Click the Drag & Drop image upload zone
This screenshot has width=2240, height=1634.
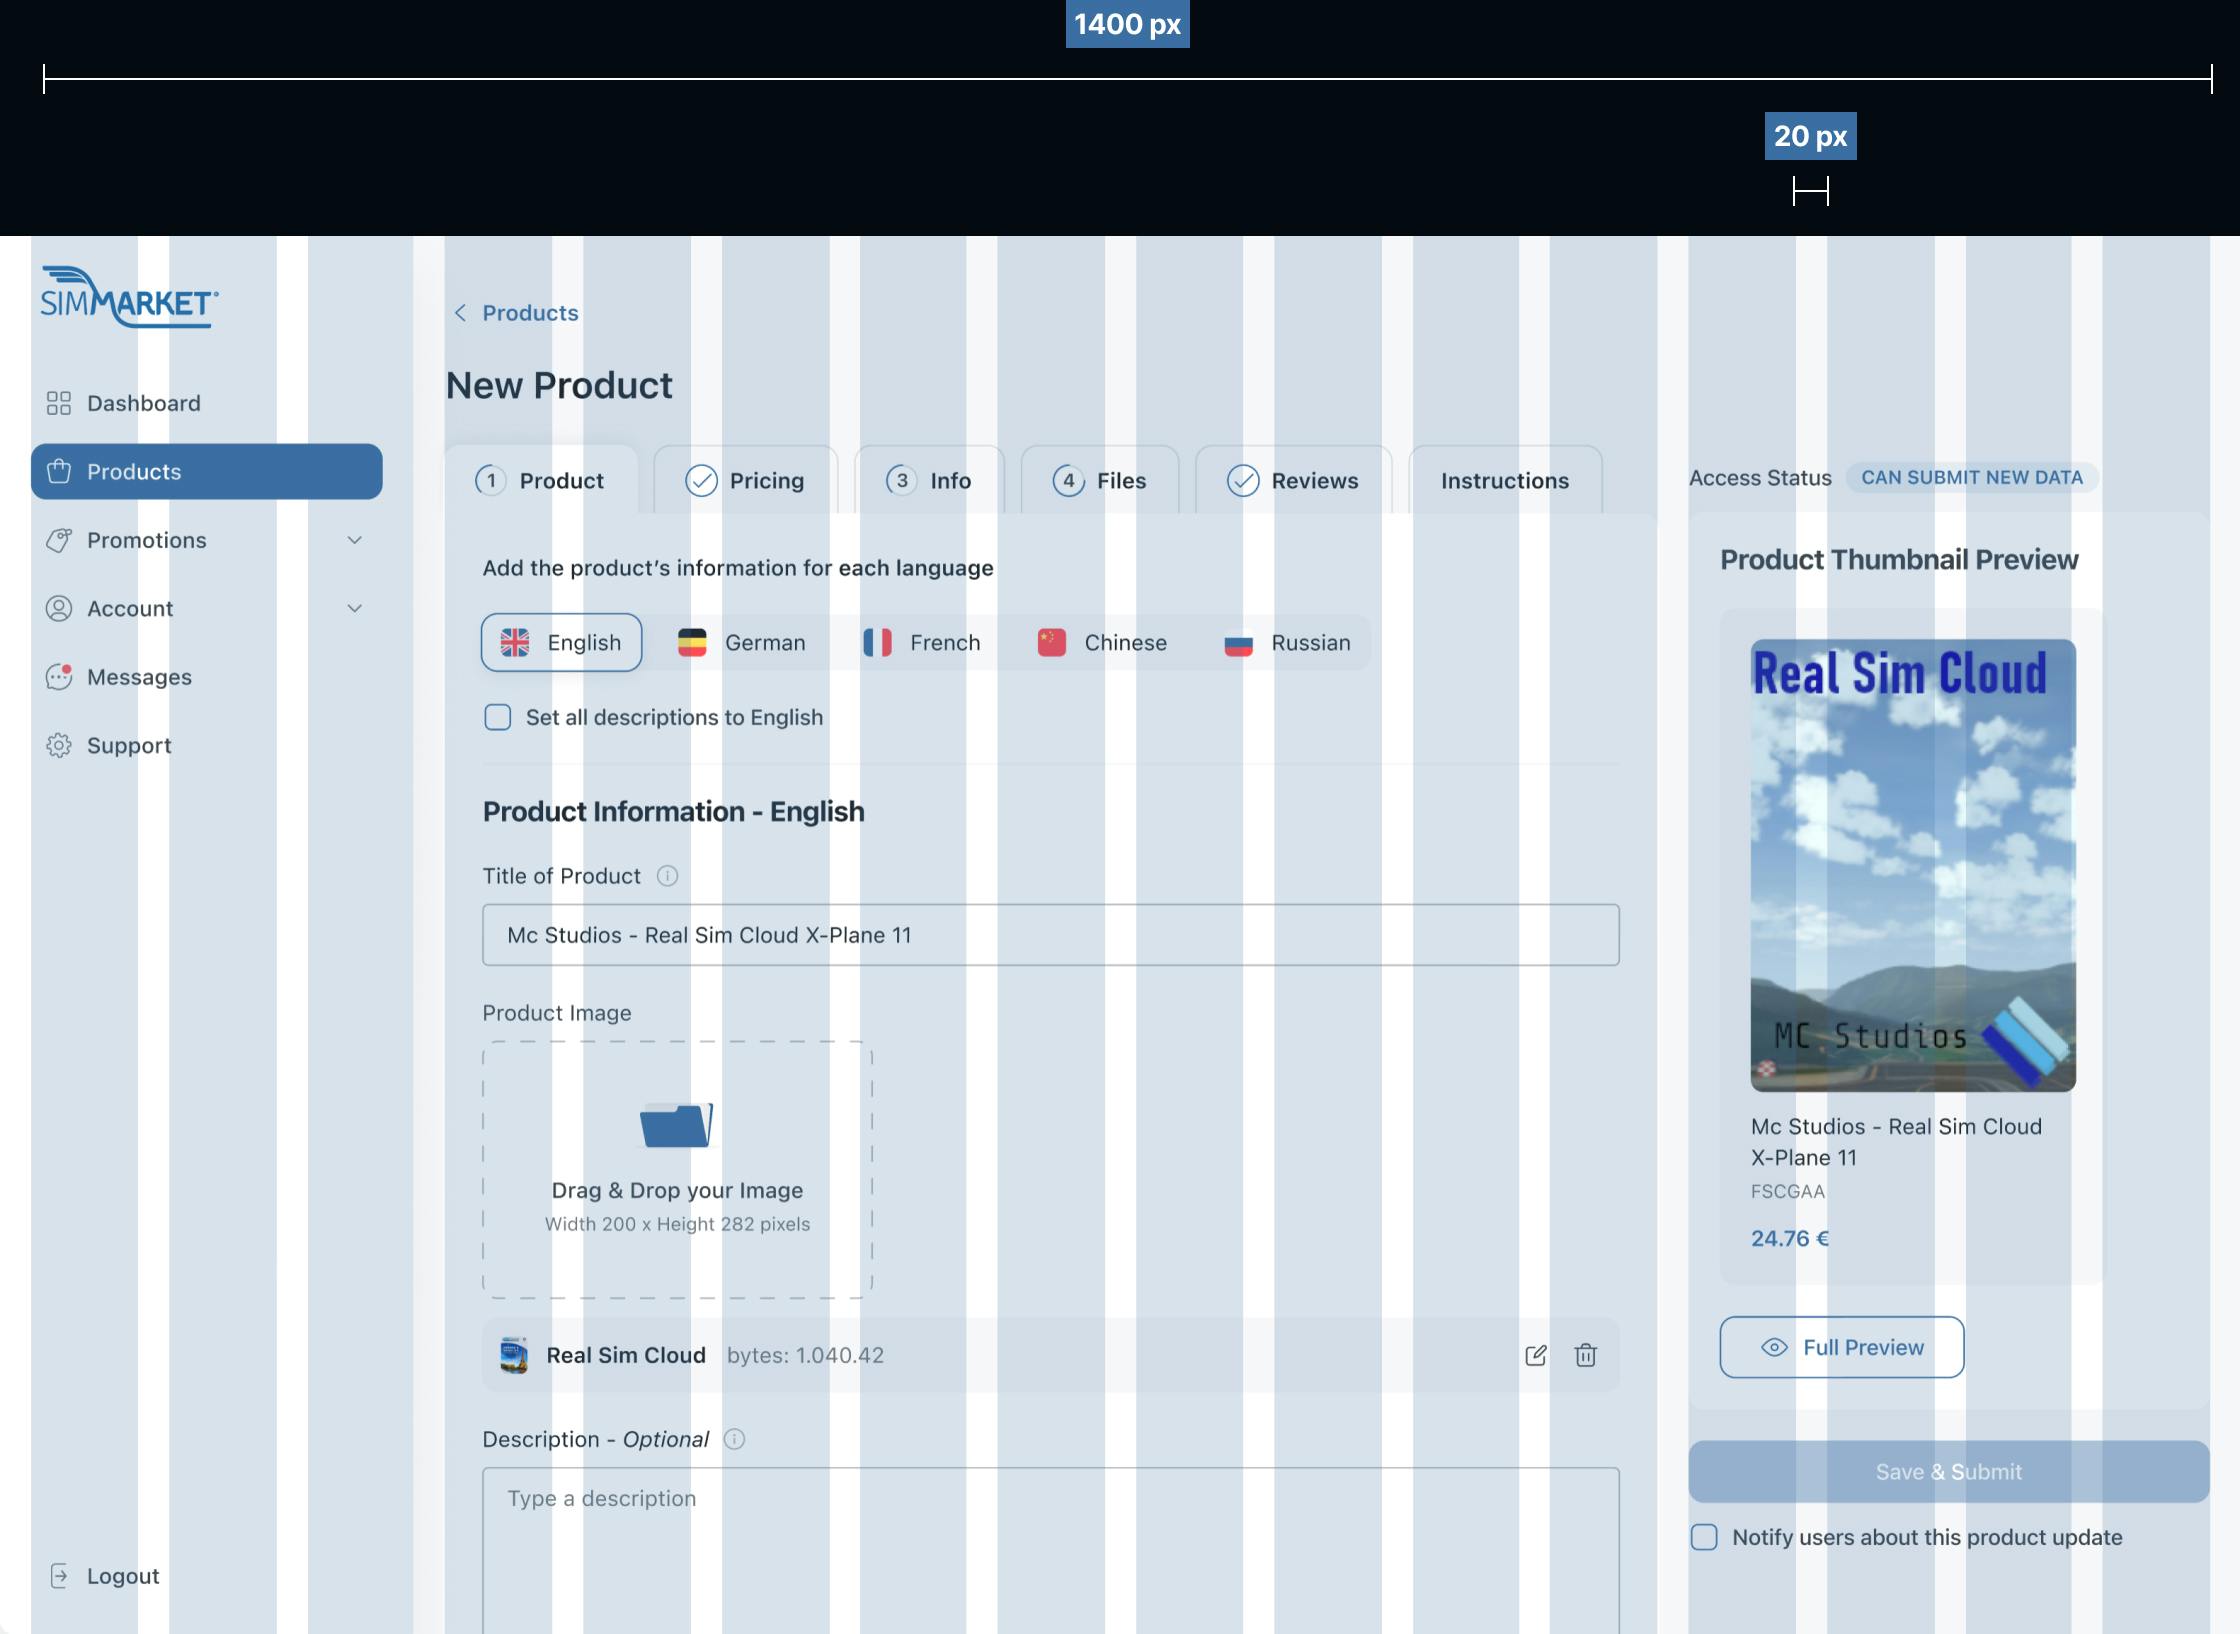pos(677,1170)
